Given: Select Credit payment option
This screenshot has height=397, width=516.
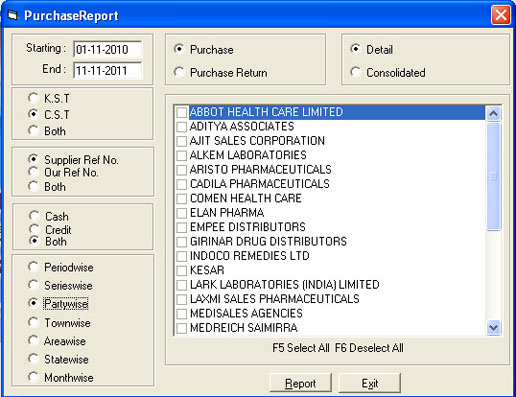Looking at the screenshot, I should 34,229.
